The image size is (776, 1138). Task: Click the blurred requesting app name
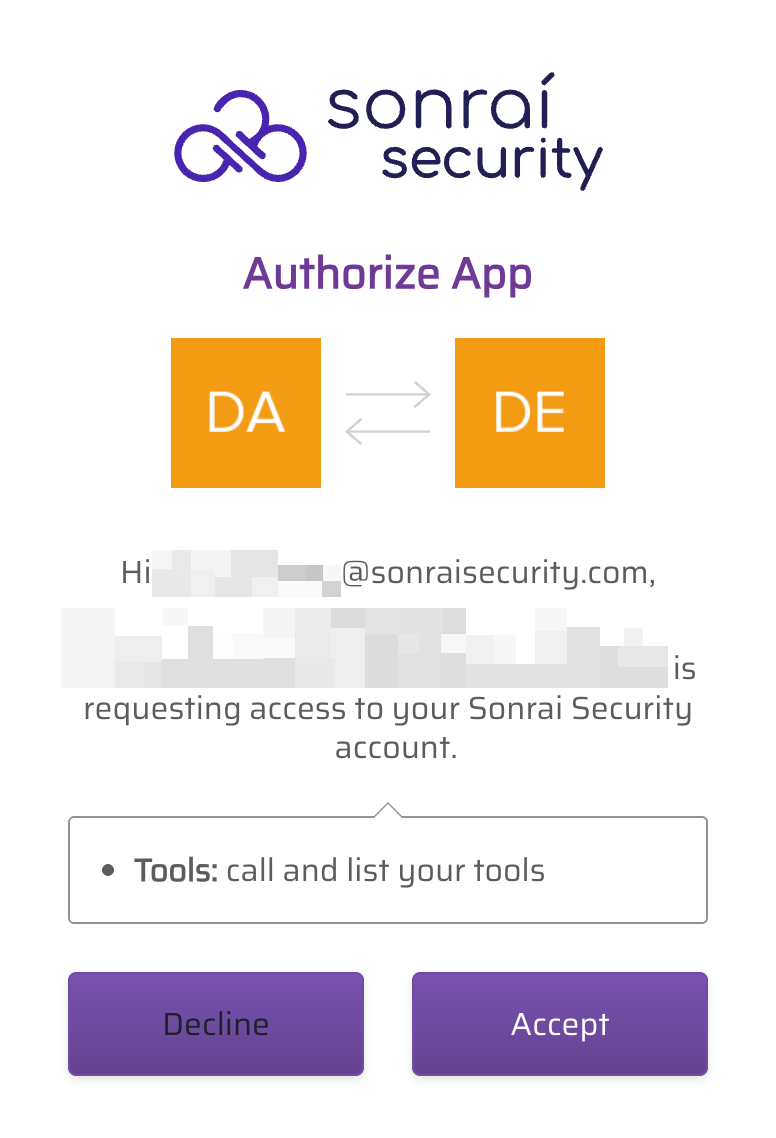(364, 647)
